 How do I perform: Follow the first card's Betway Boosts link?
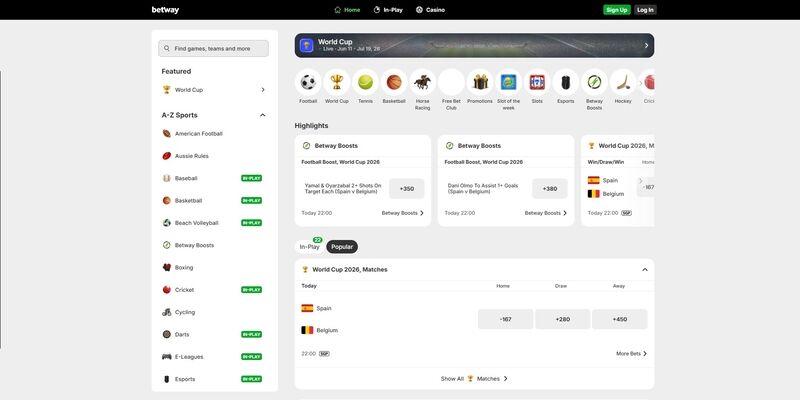tap(403, 213)
